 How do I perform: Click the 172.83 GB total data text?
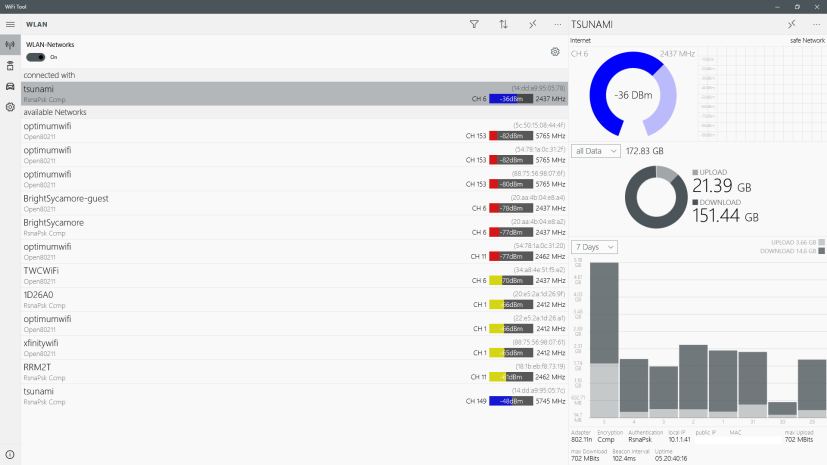(x=645, y=151)
